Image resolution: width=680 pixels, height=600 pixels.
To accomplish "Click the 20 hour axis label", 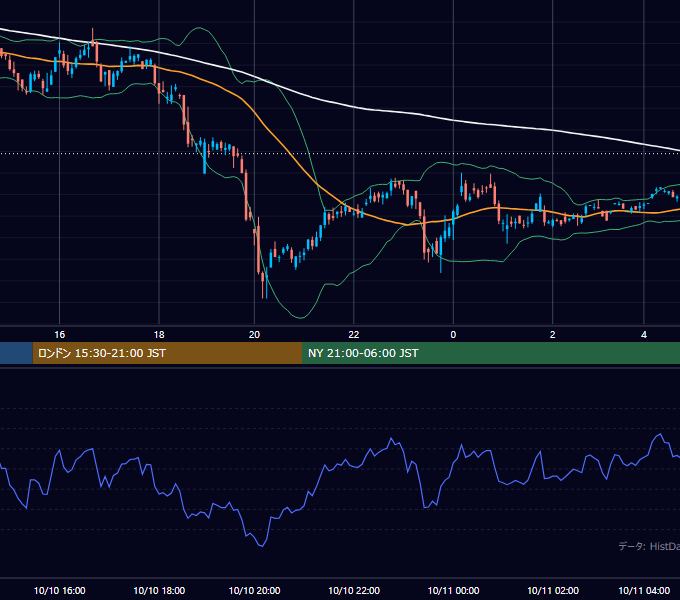I will (254, 335).
